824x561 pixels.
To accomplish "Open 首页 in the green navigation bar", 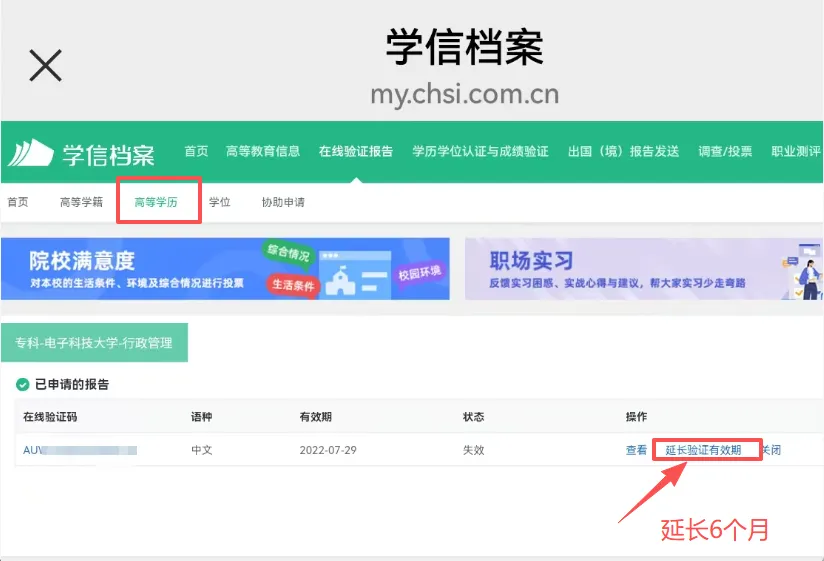I will pos(196,151).
